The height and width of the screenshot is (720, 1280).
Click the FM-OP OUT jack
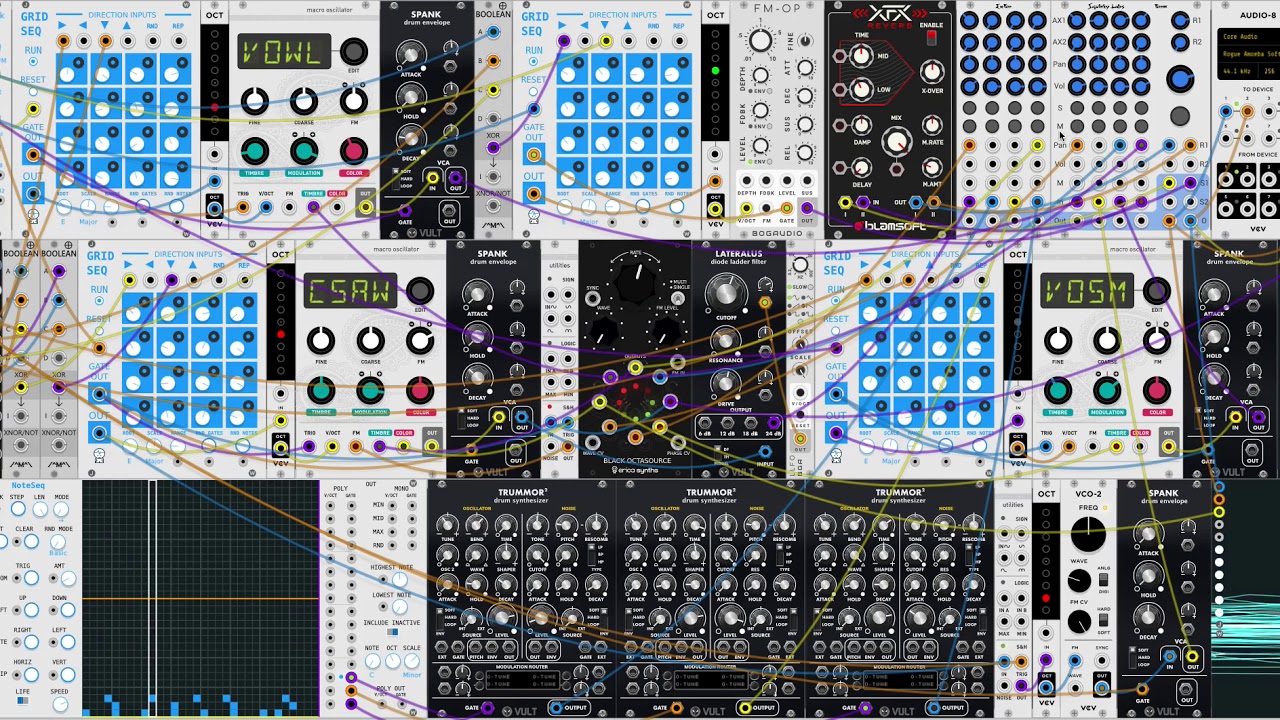click(807, 208)
